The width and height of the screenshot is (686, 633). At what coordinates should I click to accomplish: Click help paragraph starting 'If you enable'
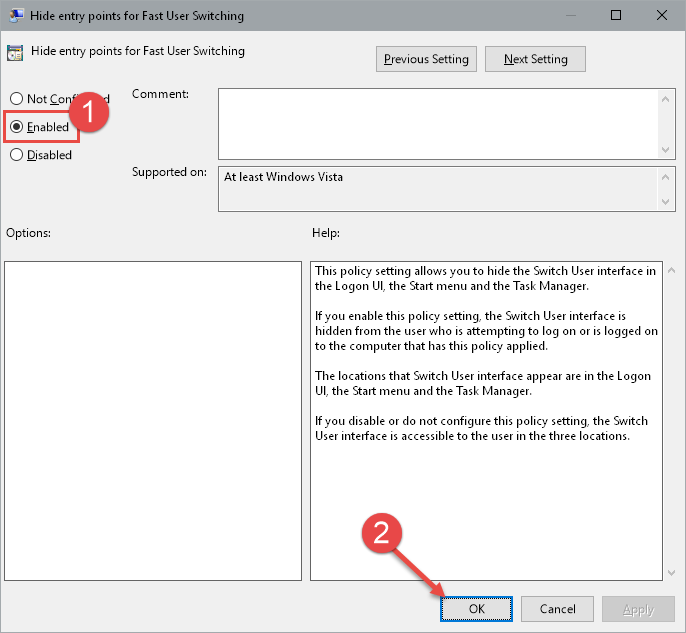486,331
